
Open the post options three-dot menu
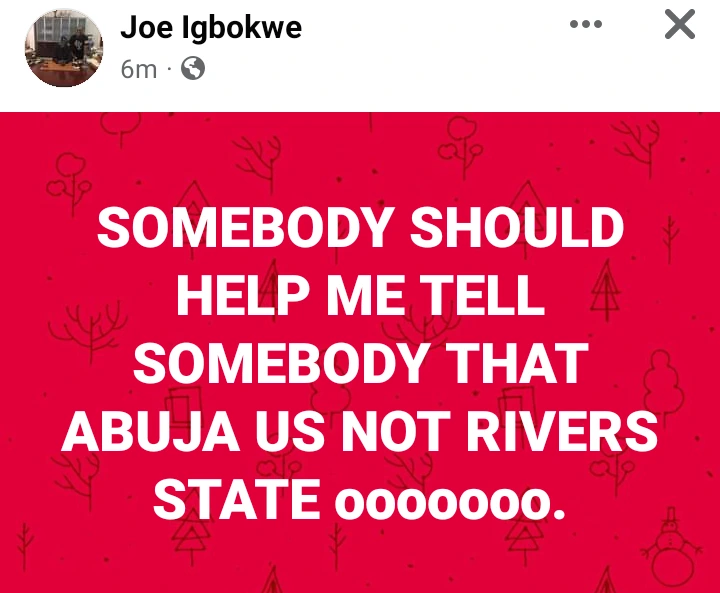(x=585, y=24)
